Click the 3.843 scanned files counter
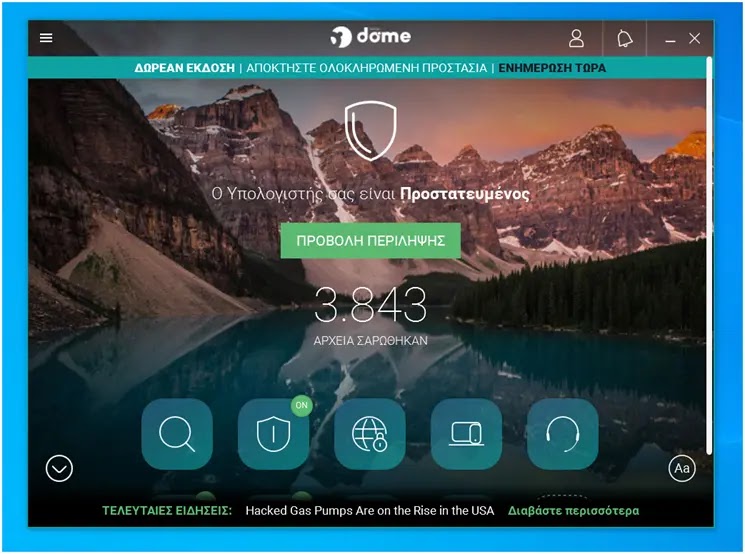 (x=371, y=305)
